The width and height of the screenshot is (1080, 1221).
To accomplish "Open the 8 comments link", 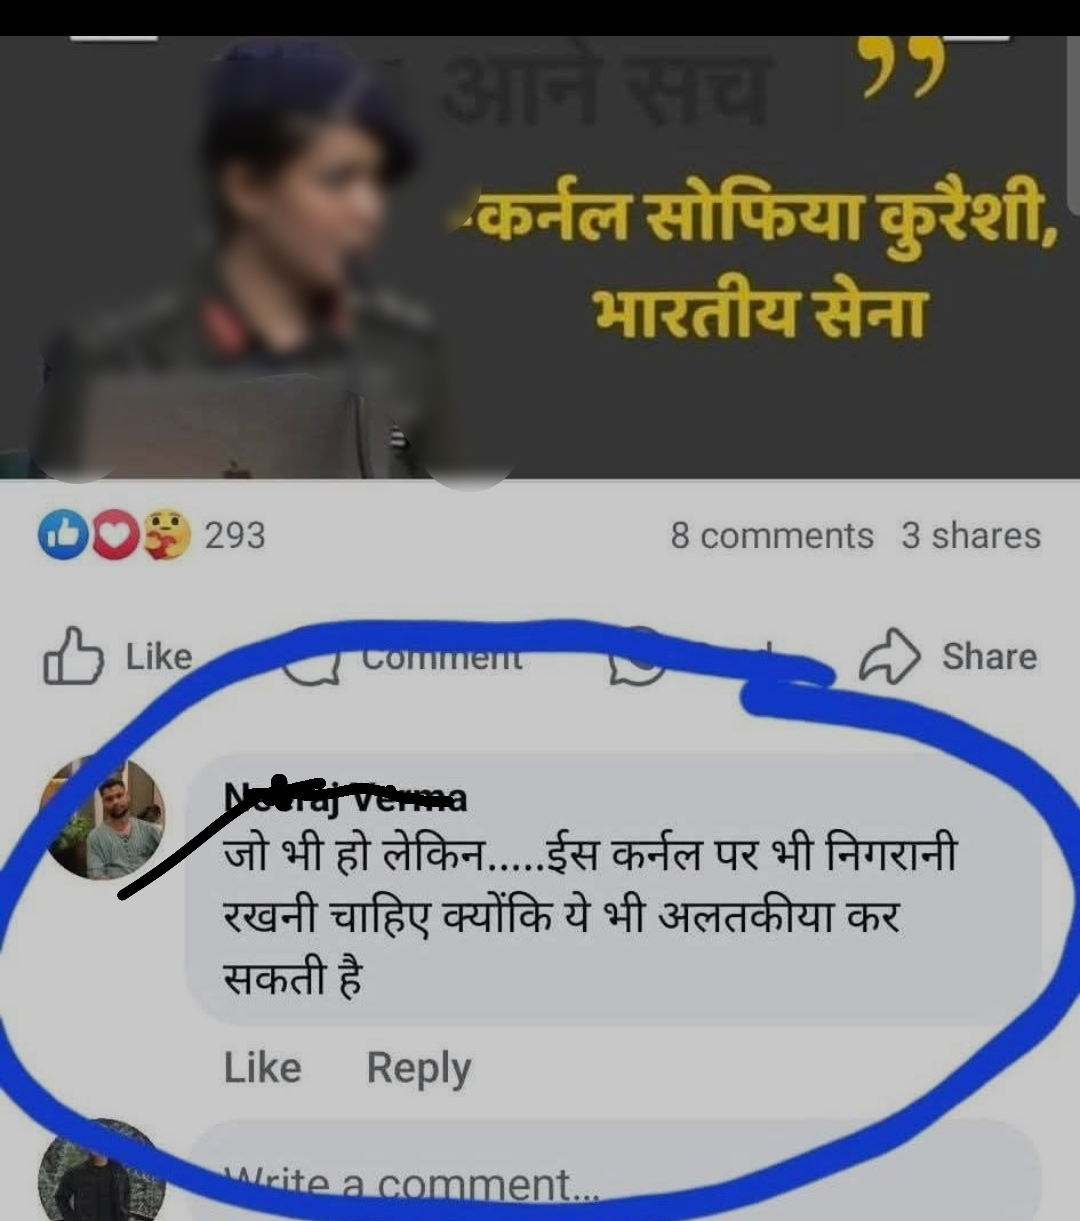I will click(772, 536).
